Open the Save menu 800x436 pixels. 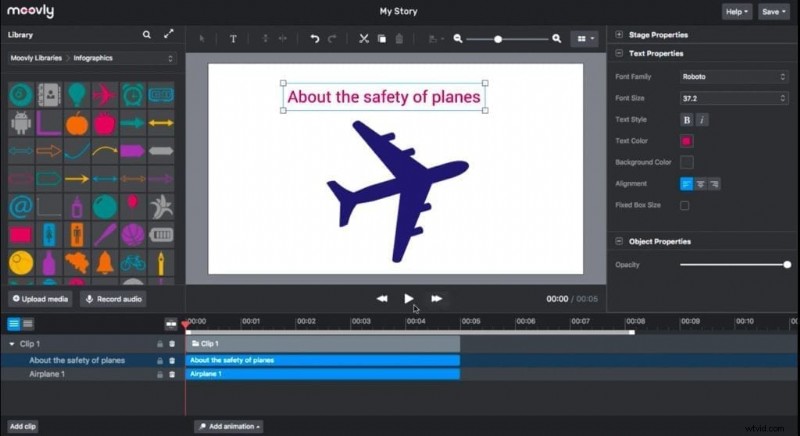click(x=773, y=12)
